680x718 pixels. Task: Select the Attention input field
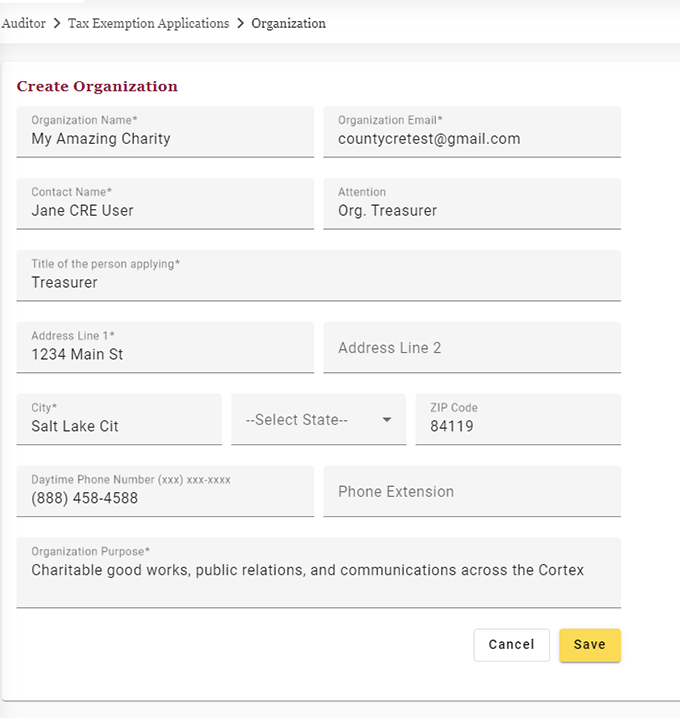click(x=471, y=211)
